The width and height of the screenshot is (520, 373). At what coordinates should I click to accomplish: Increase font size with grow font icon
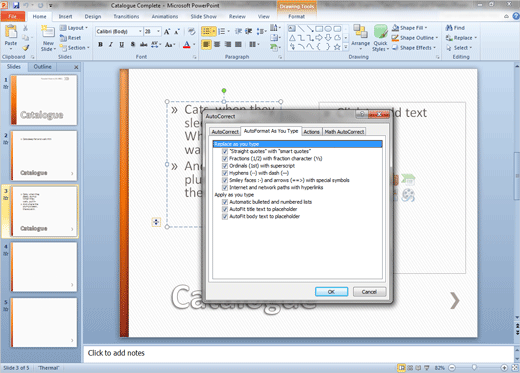pyautogui.click(x=167, y=32)
